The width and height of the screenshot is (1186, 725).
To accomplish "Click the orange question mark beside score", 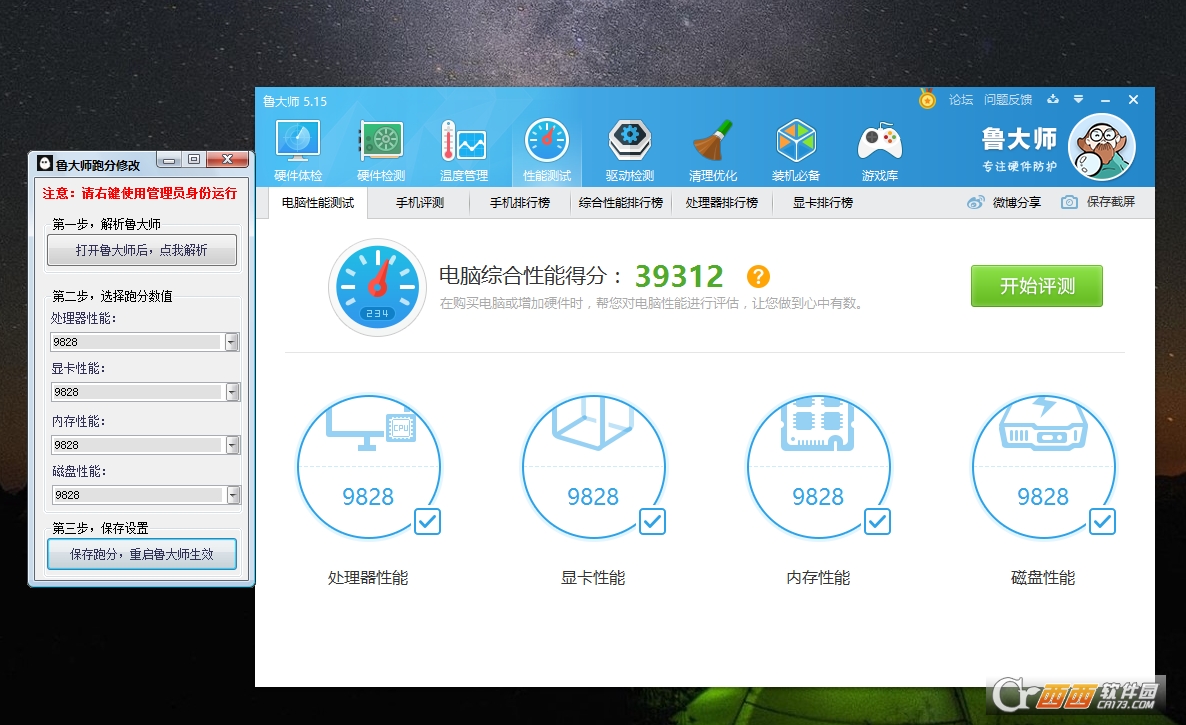I will tap(759, 277).
